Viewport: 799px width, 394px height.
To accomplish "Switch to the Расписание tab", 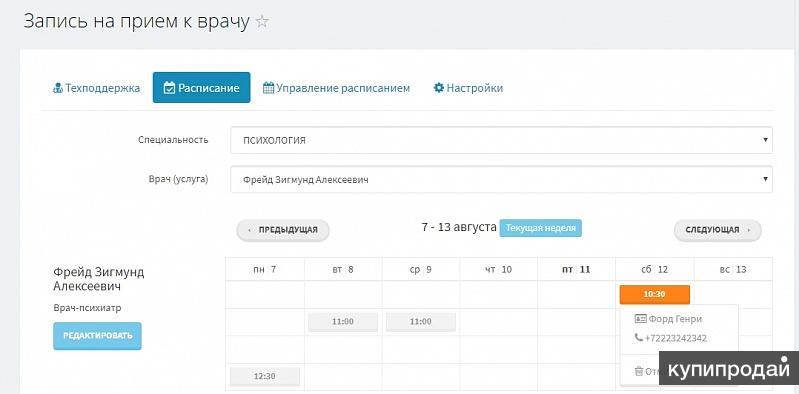I will pos(201,88).
